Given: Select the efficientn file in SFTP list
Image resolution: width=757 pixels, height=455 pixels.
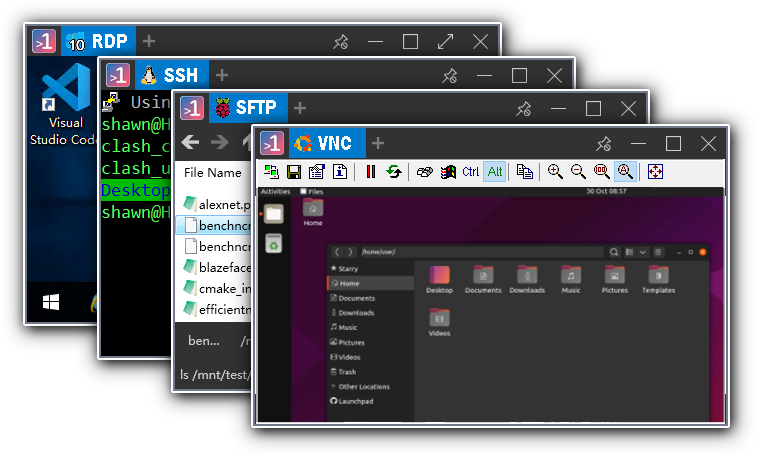Looking at the screenshot, I should click(x=216, y=309).
